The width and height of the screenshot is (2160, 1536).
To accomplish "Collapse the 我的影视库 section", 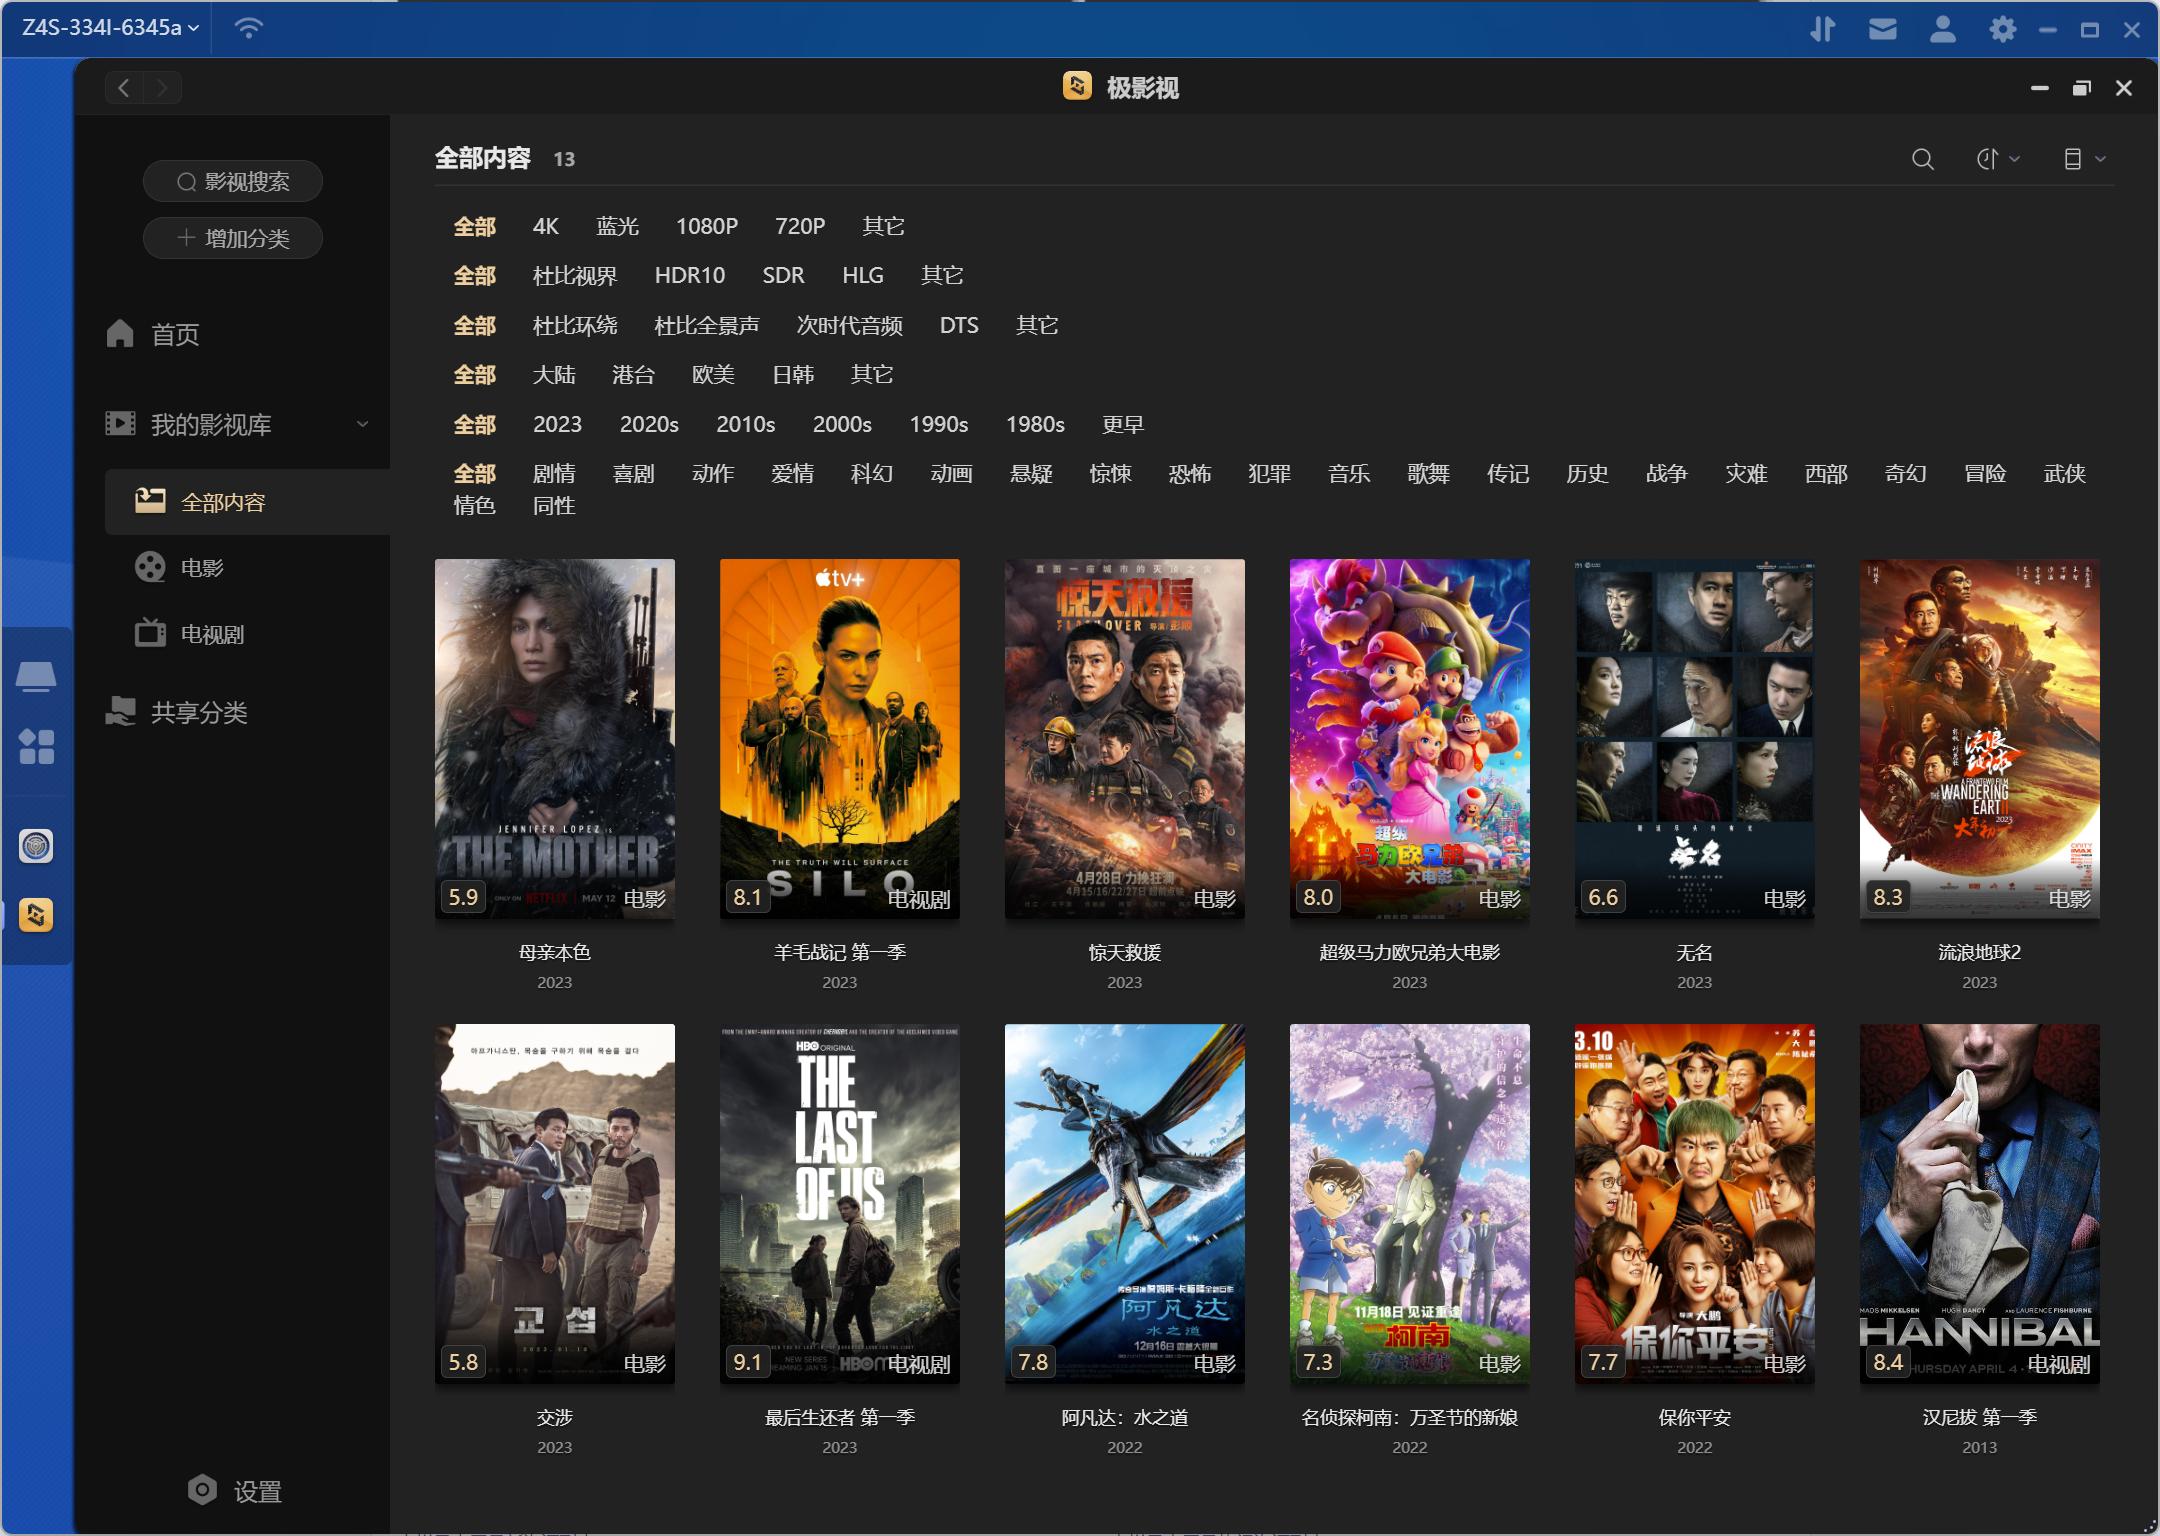I will pyautogui.click(x=362, y=423).
